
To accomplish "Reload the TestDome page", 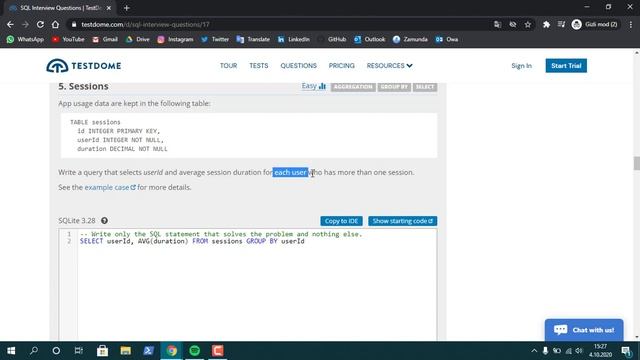I will pyautogui.click(x=40, y=24).
